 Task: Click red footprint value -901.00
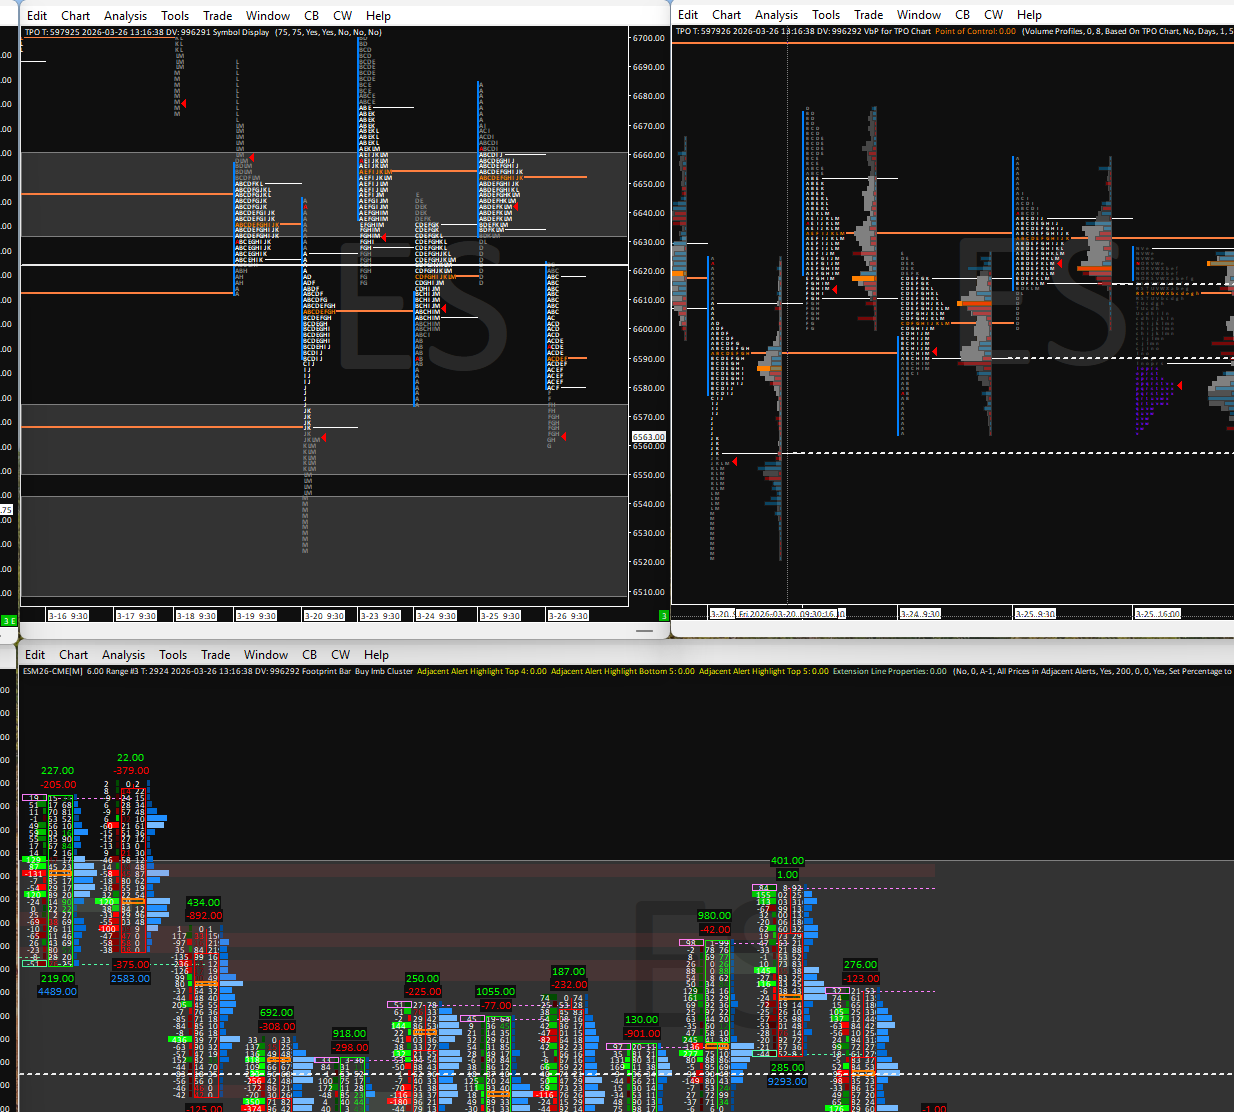coord(642,1034)
